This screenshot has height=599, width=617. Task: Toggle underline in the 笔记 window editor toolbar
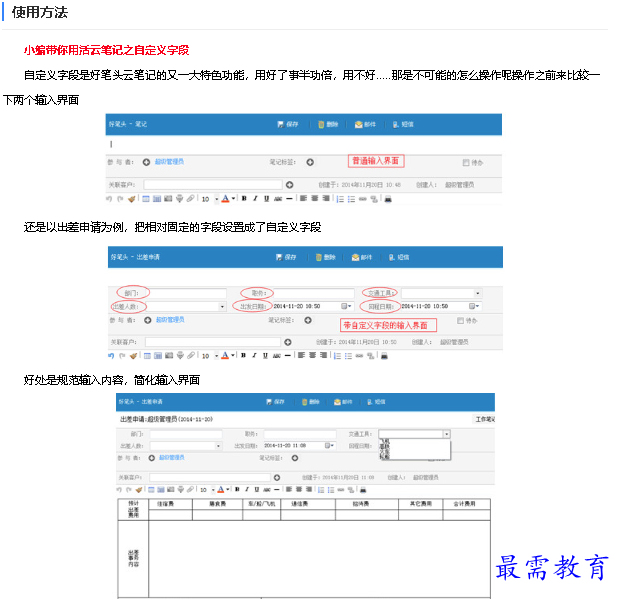266,199
